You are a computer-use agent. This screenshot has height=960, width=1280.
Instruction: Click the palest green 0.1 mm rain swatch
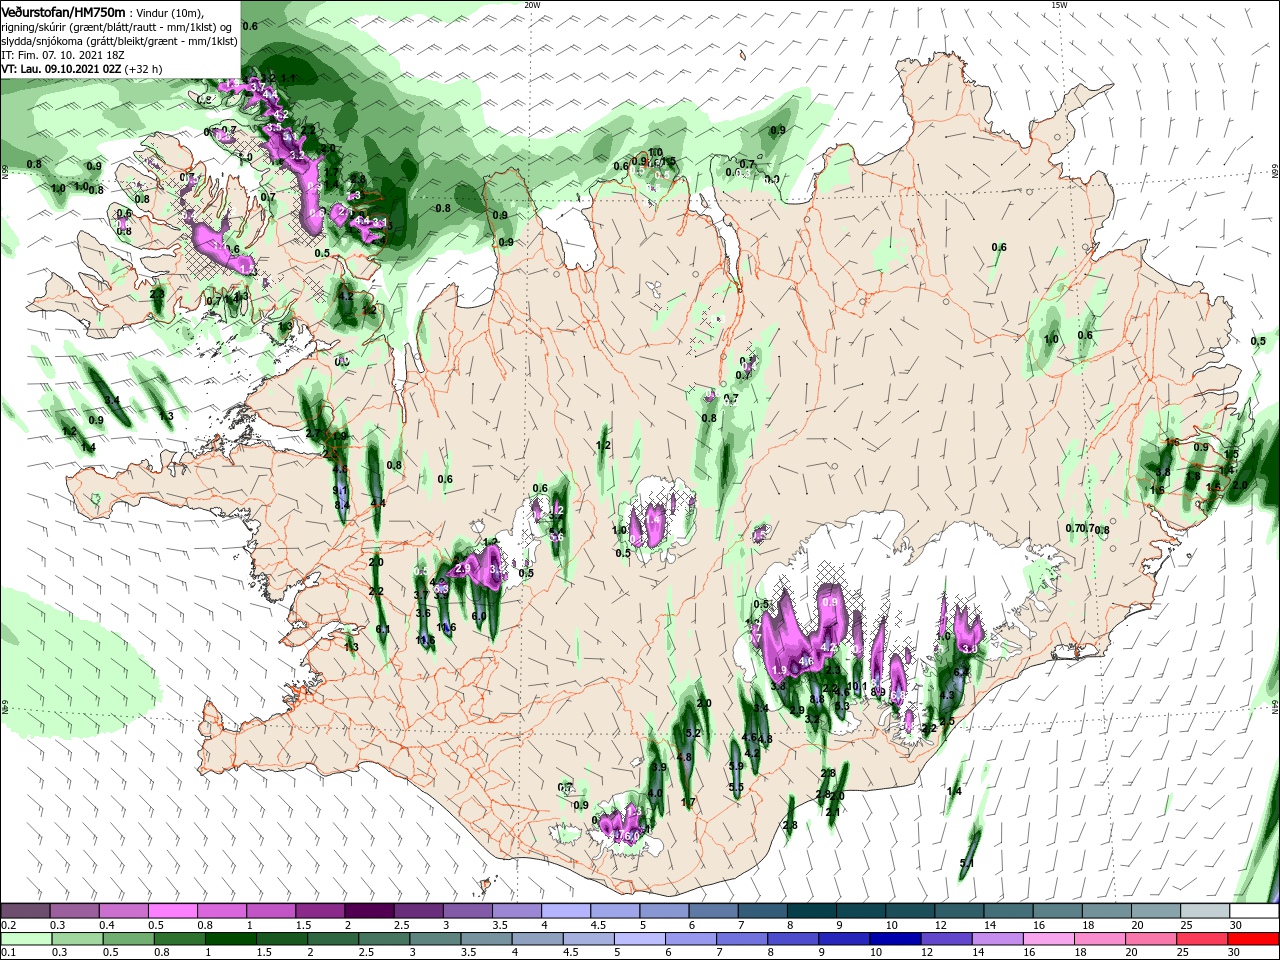(x=26, y=938)
